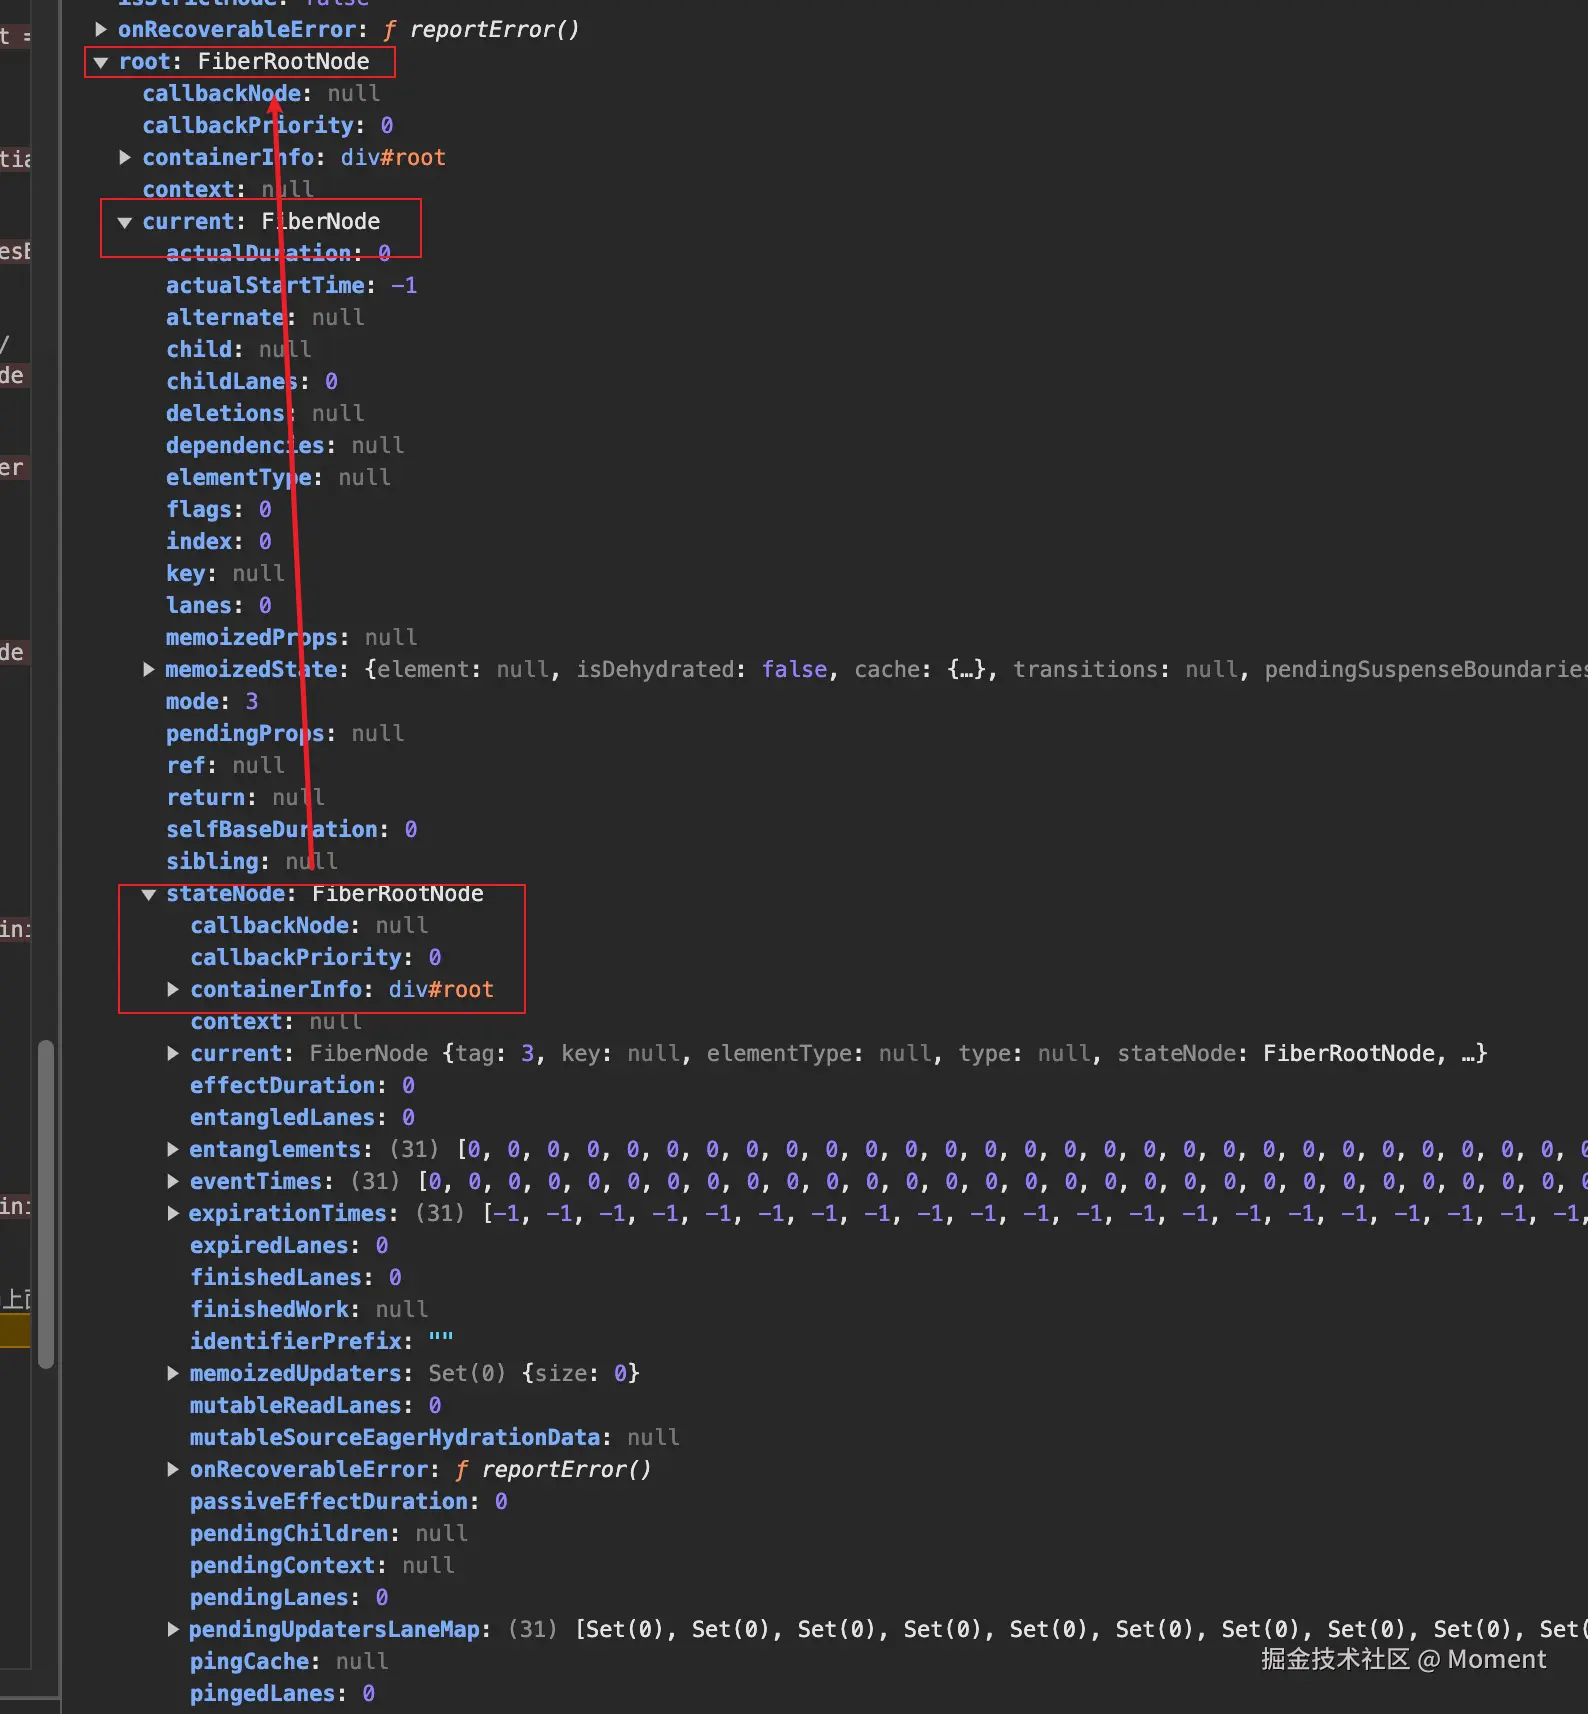Screen dimensions: 1588x1714
Task: Expand onRecoverableError under stateNode
Action: [x=173, y=1470]
